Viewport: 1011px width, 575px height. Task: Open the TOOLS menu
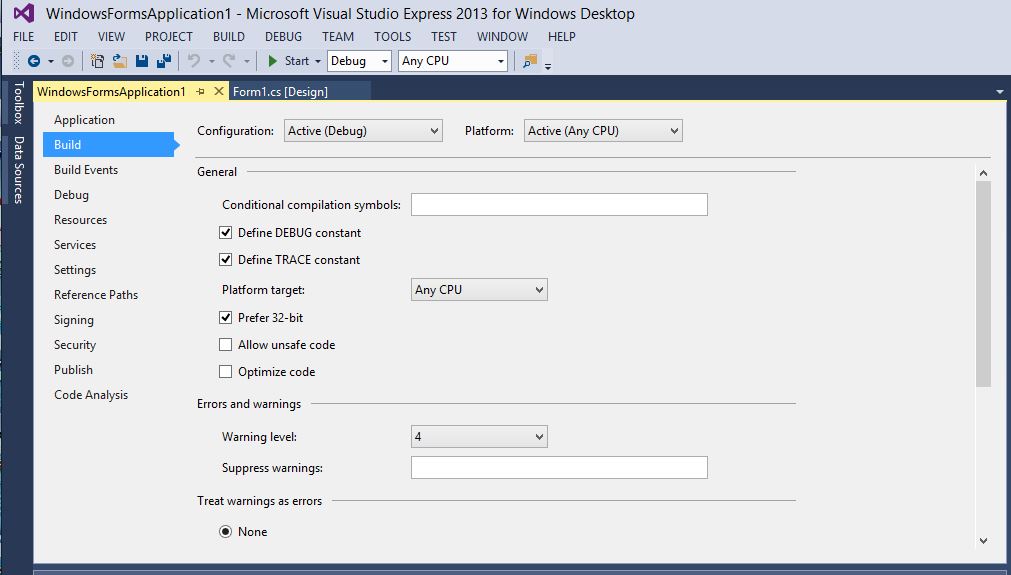click(393, 37)
